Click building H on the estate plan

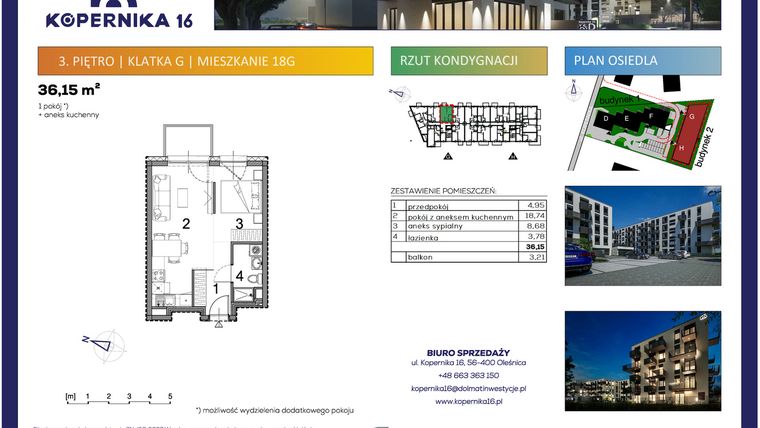681,148
